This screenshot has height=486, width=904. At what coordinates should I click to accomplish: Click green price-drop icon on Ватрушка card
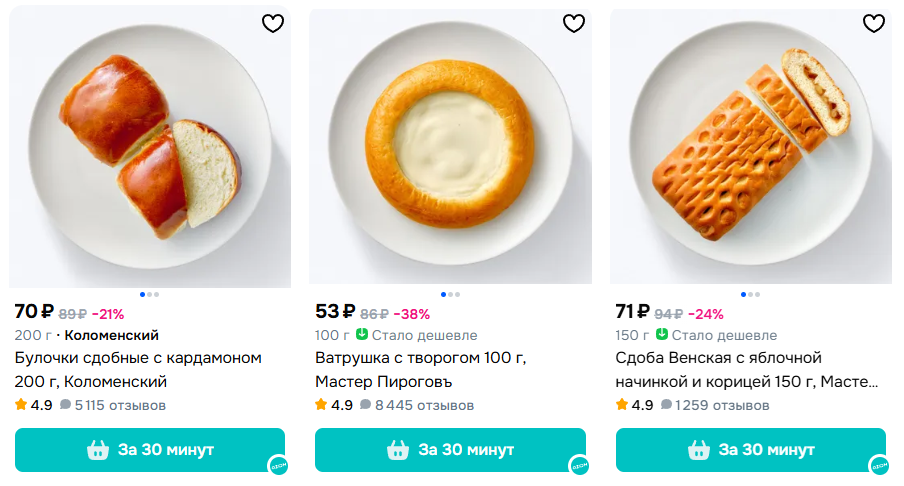[362, 335]
